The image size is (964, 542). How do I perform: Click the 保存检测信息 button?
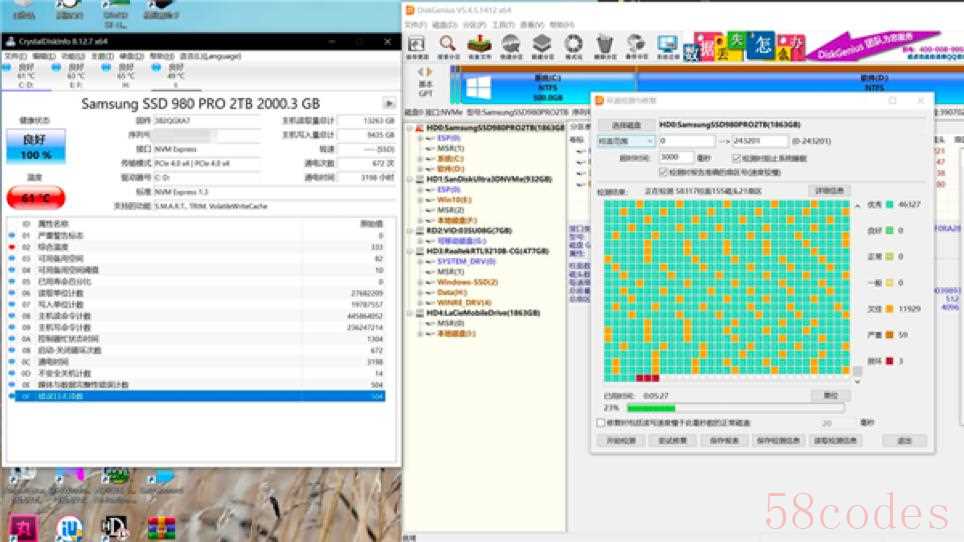coord(778,441)
